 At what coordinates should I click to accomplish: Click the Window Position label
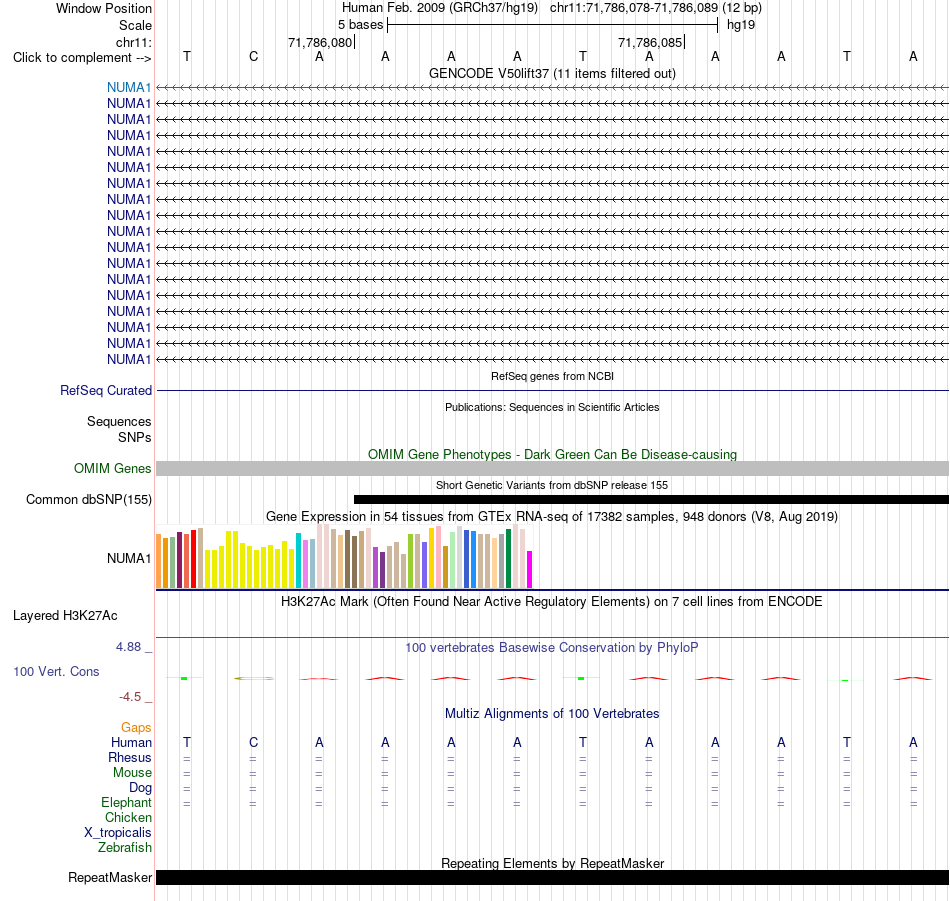point(104,8)
